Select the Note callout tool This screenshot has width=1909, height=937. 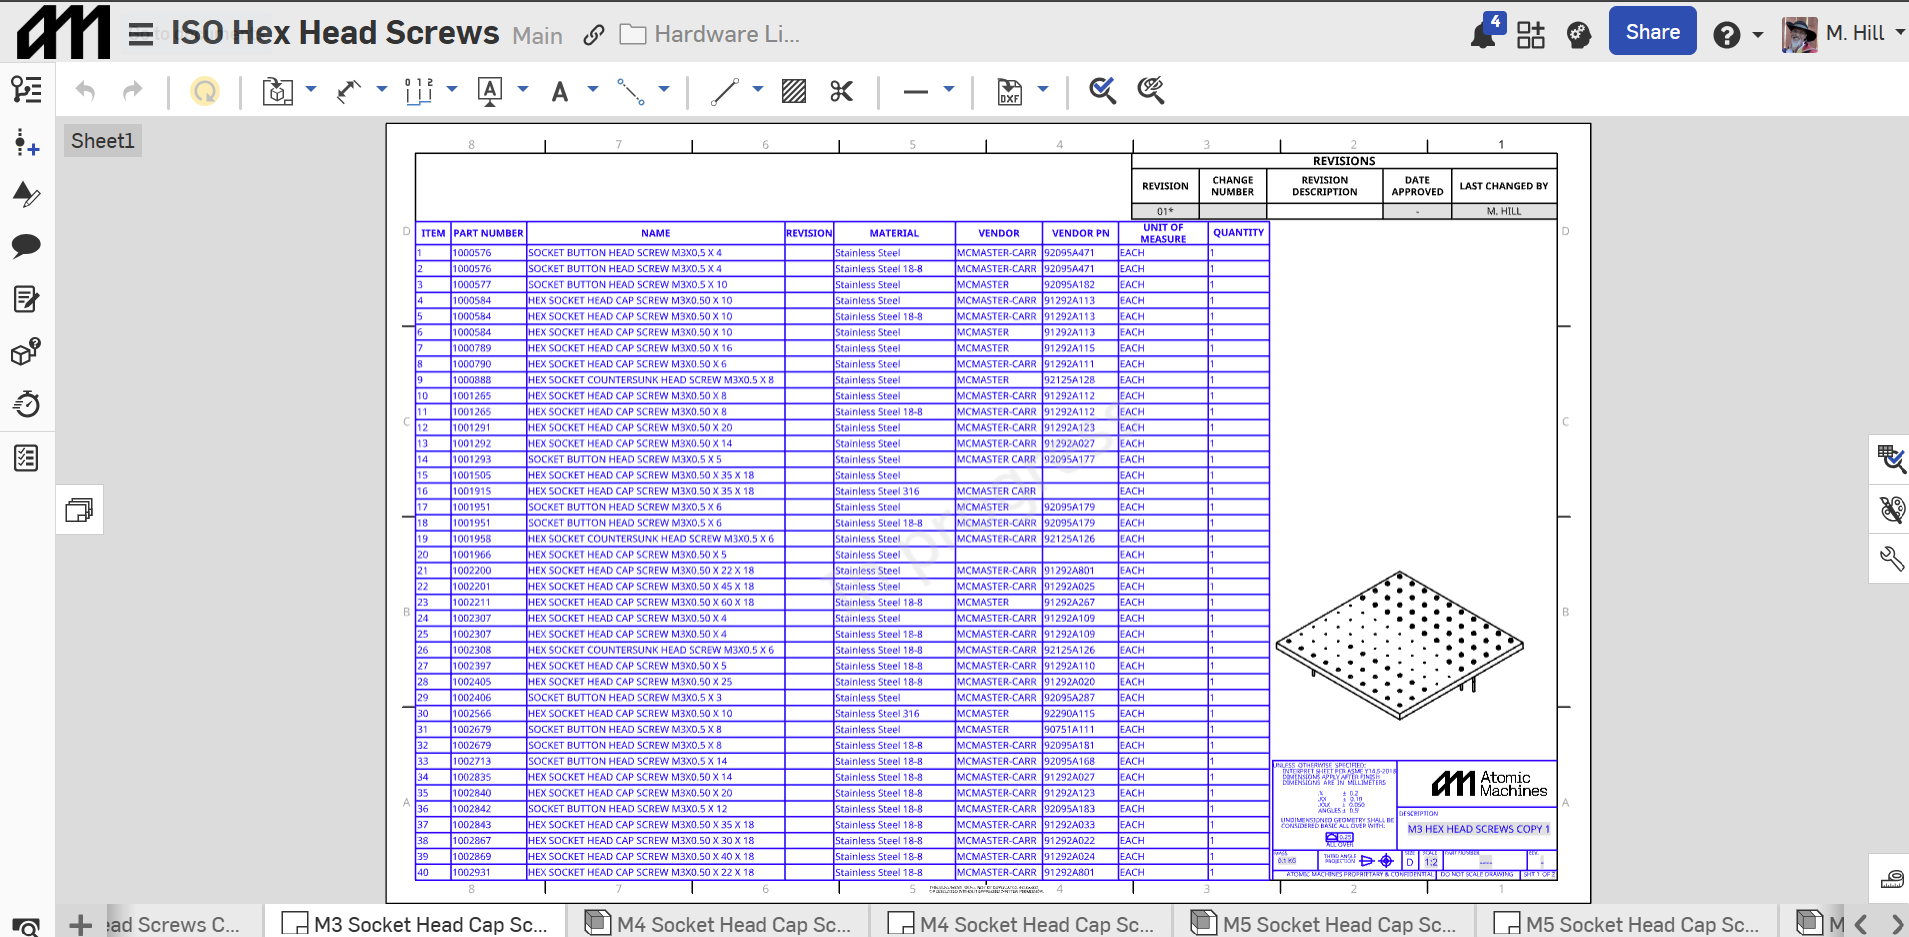pyautogui.click(x=490, y=91)
